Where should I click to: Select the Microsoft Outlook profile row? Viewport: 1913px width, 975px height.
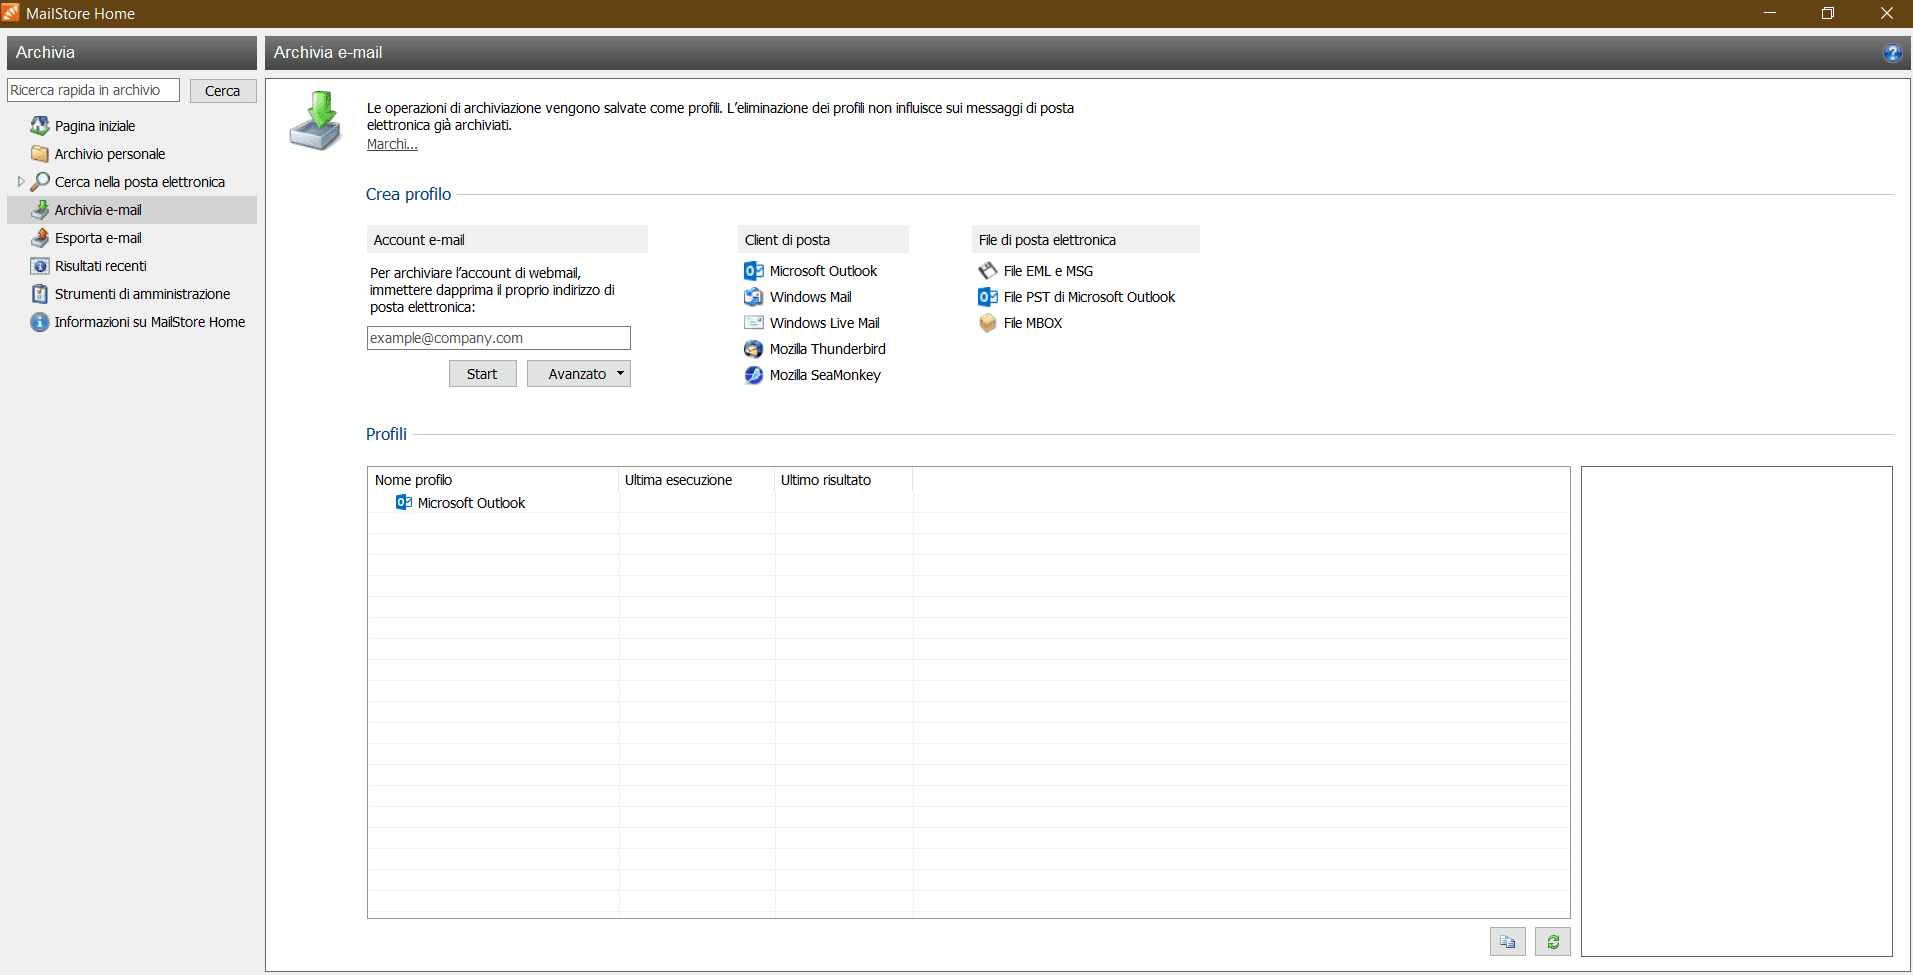[968, 503]
